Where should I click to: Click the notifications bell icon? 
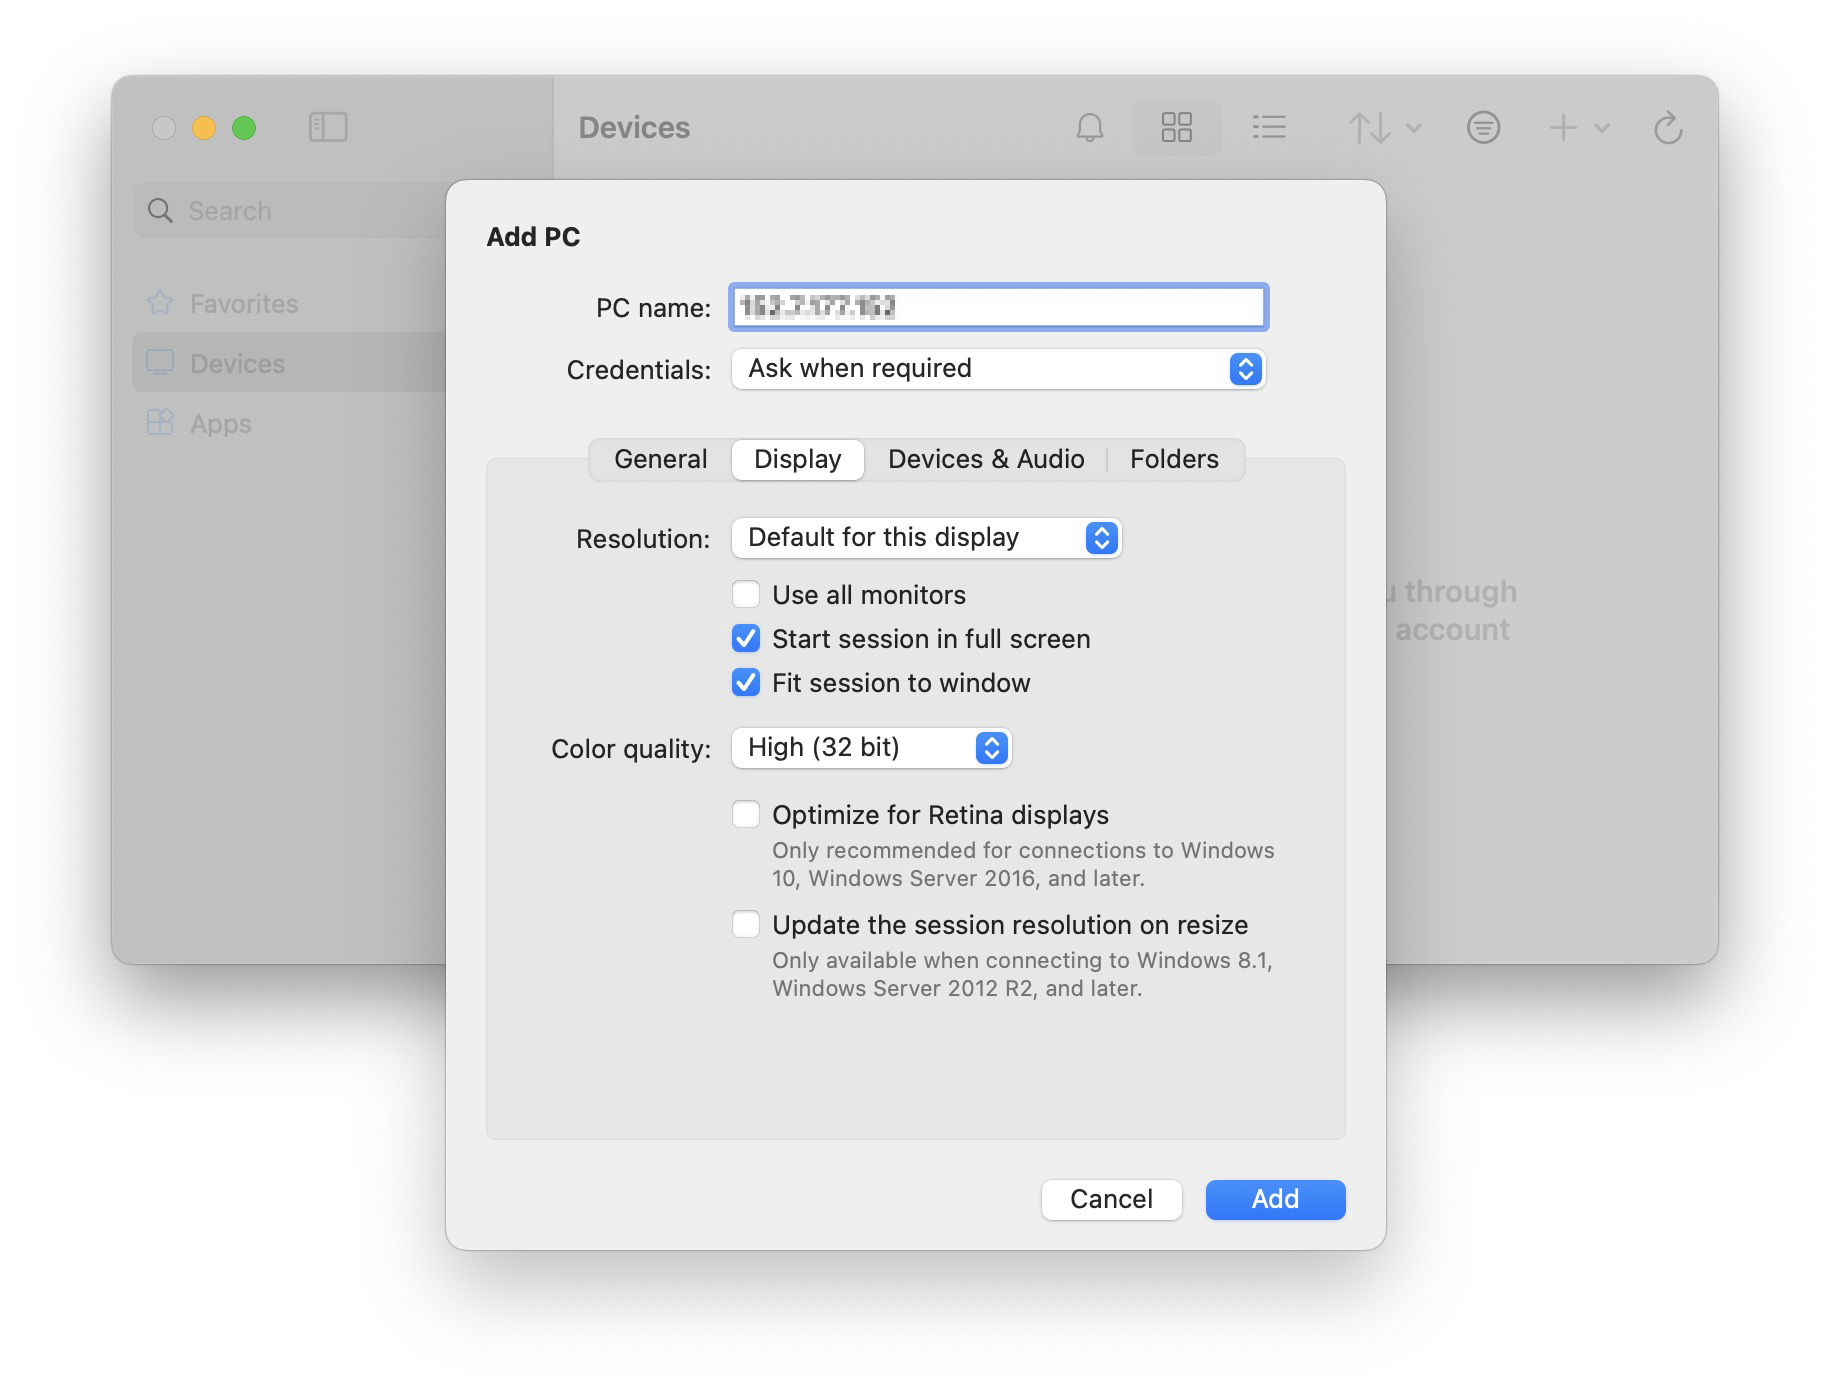1089,128
